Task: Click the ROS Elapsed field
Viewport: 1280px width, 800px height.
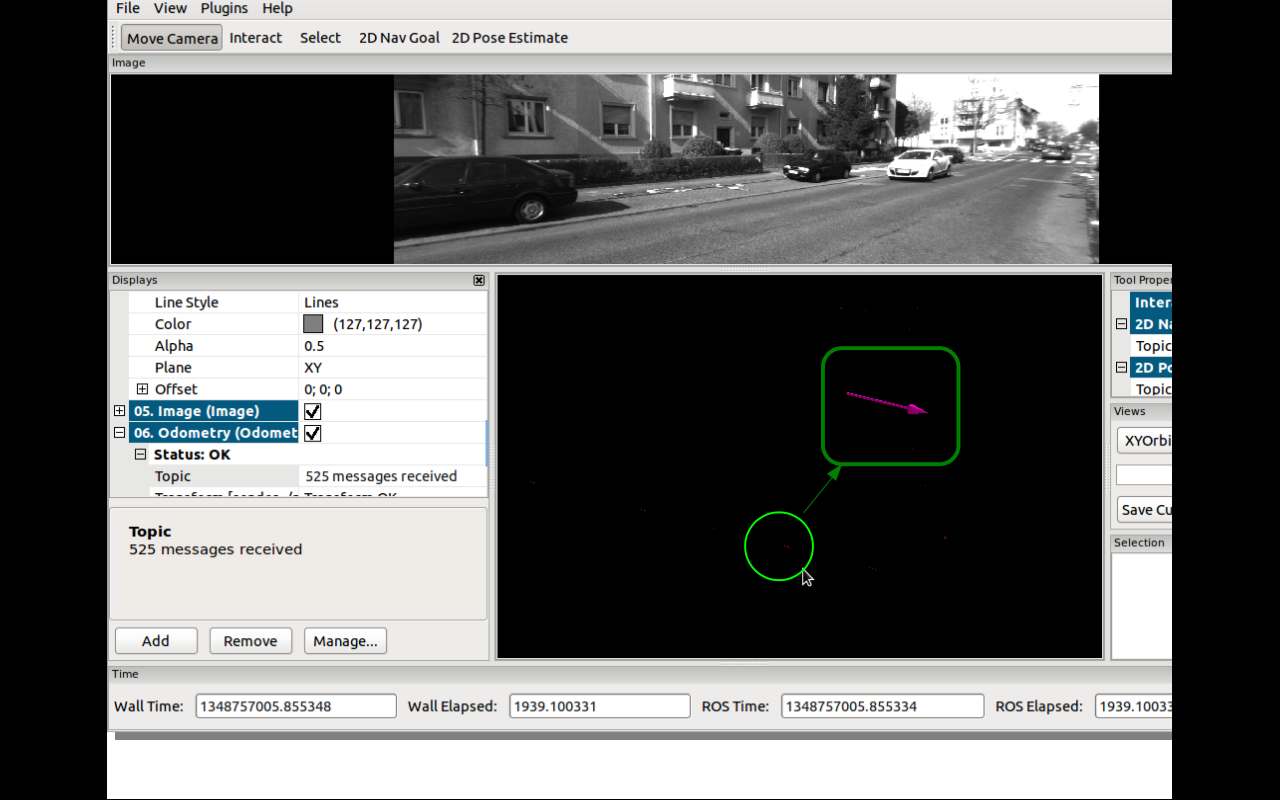Action: 1134,706
